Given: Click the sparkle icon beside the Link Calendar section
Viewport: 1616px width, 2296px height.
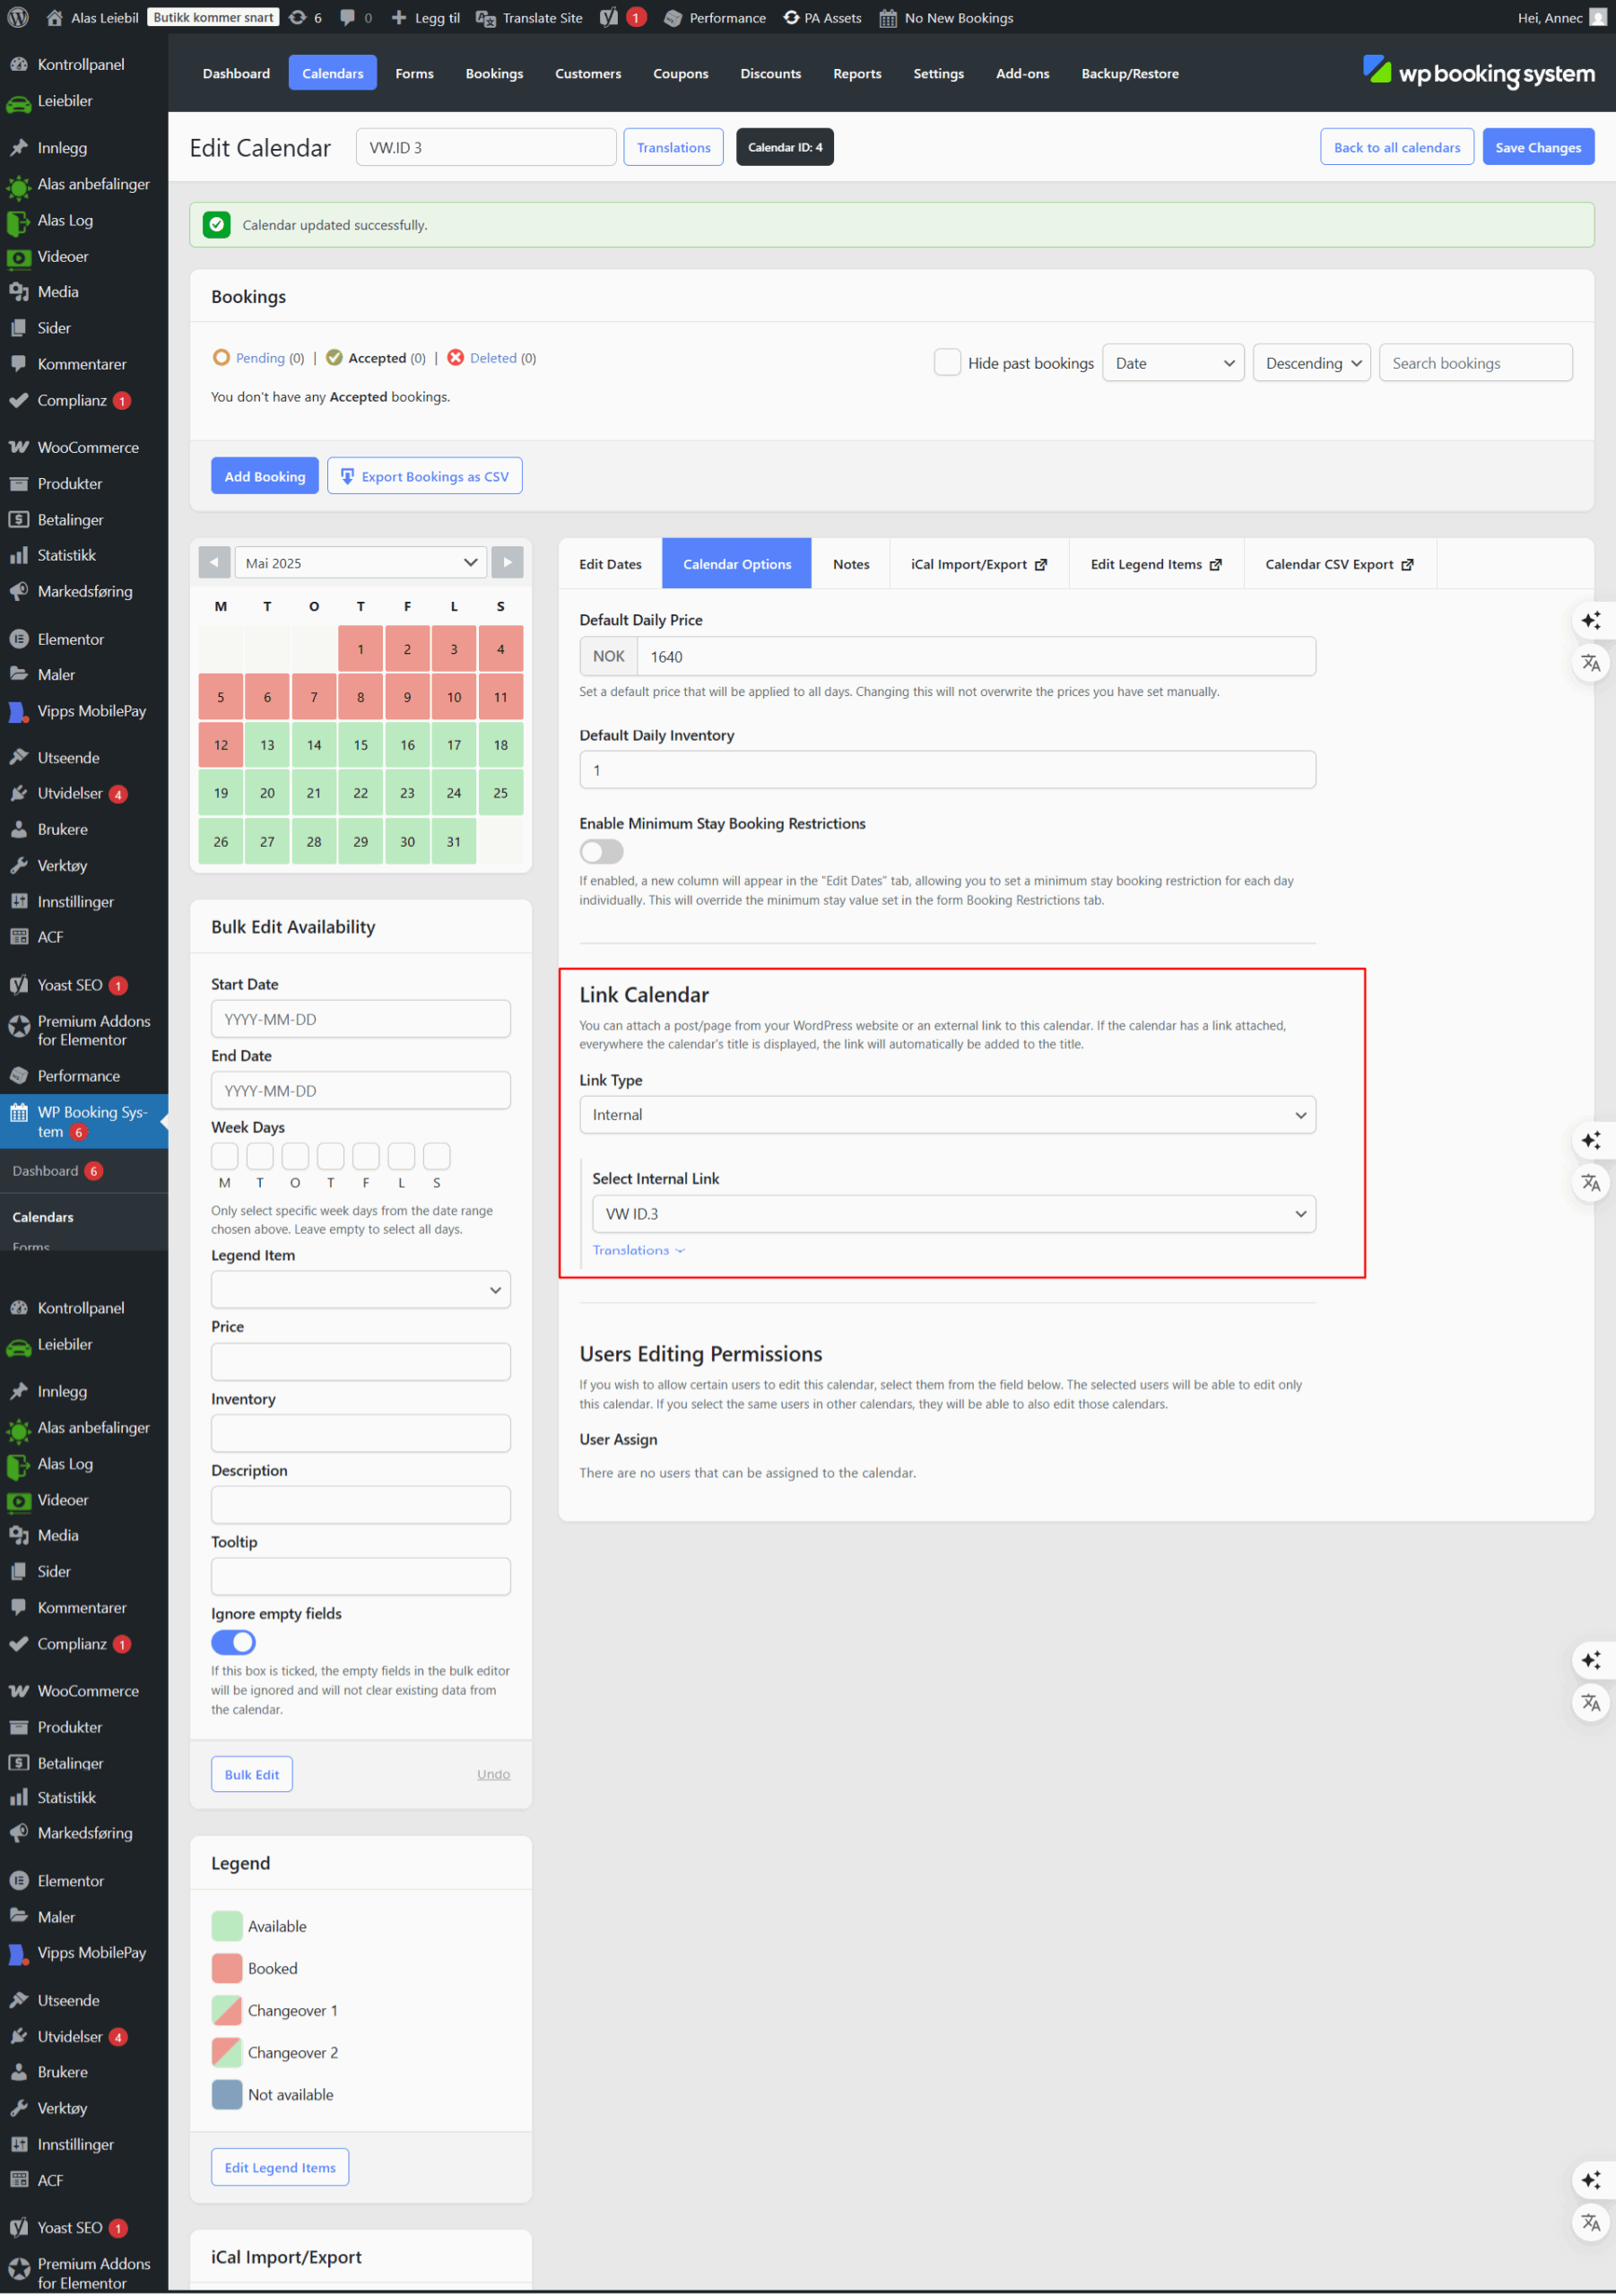Looking at the screenshot, I should (1590, 1140).
